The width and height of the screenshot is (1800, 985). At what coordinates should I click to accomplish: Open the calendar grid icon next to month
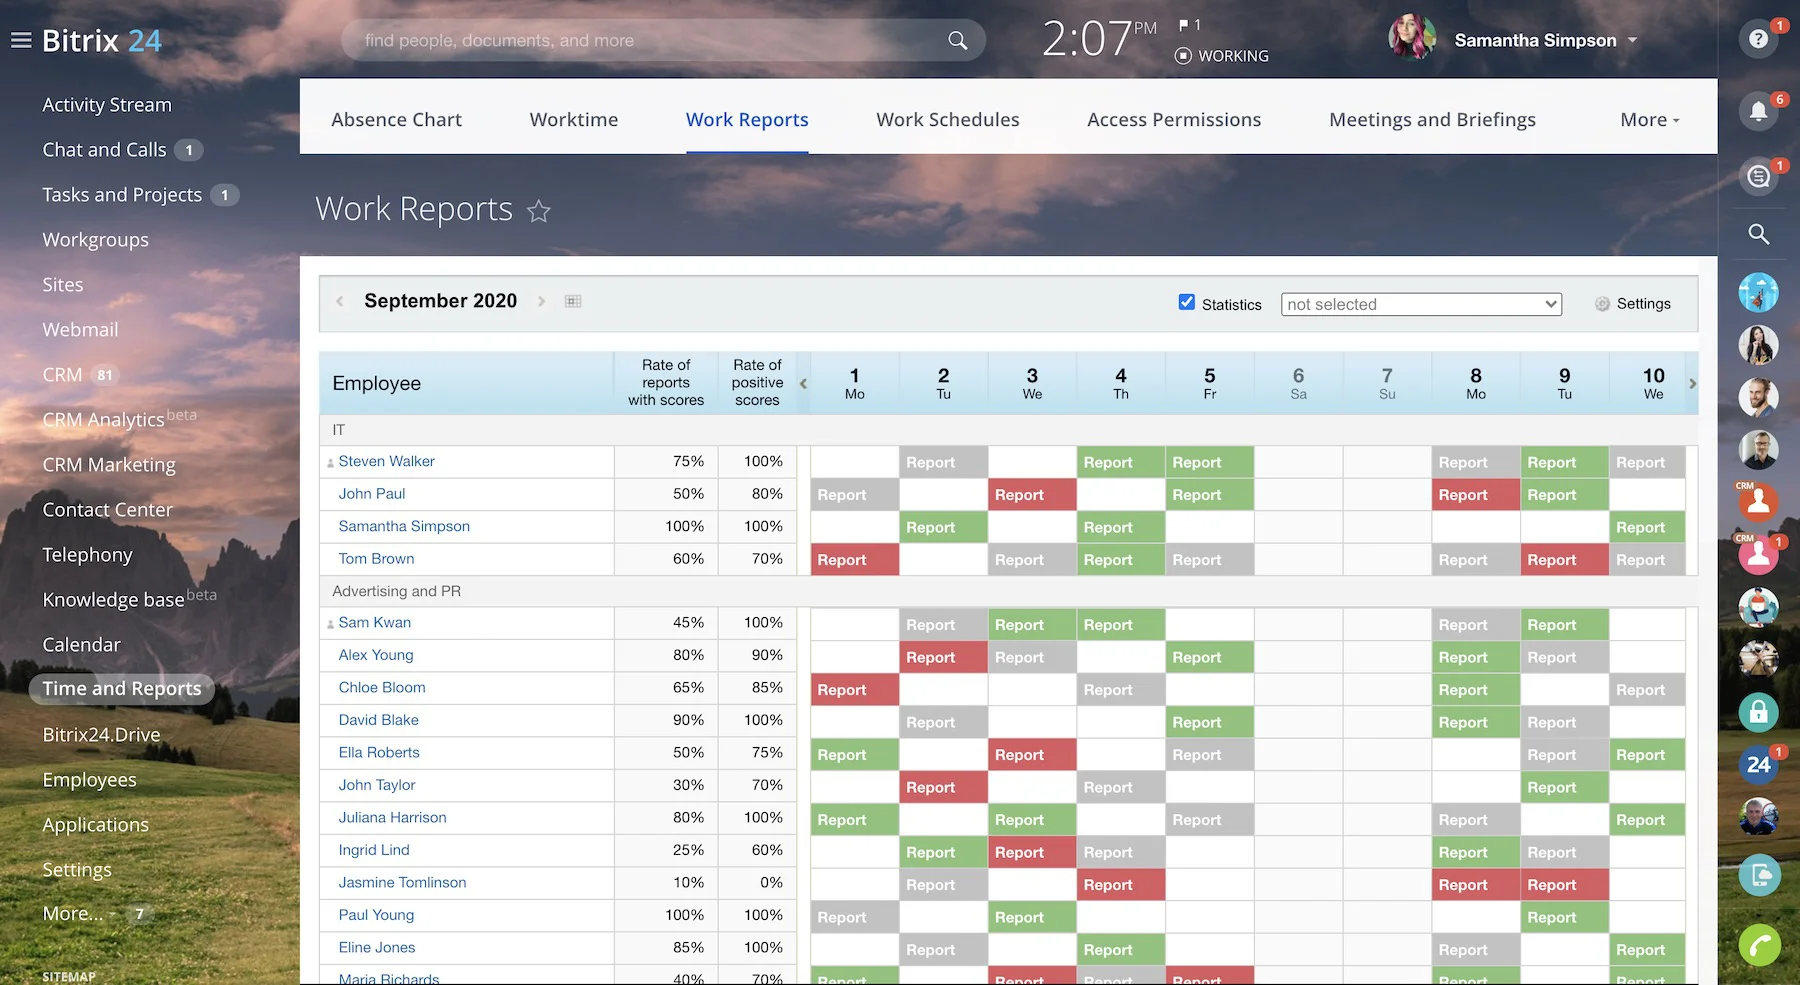click(x=573, y=301)
